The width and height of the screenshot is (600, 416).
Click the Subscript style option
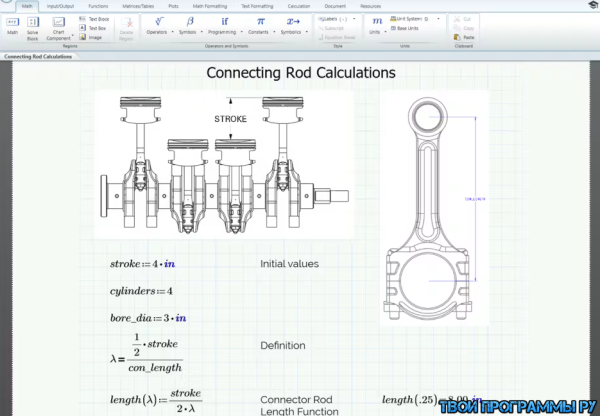[x=331, y=28]
